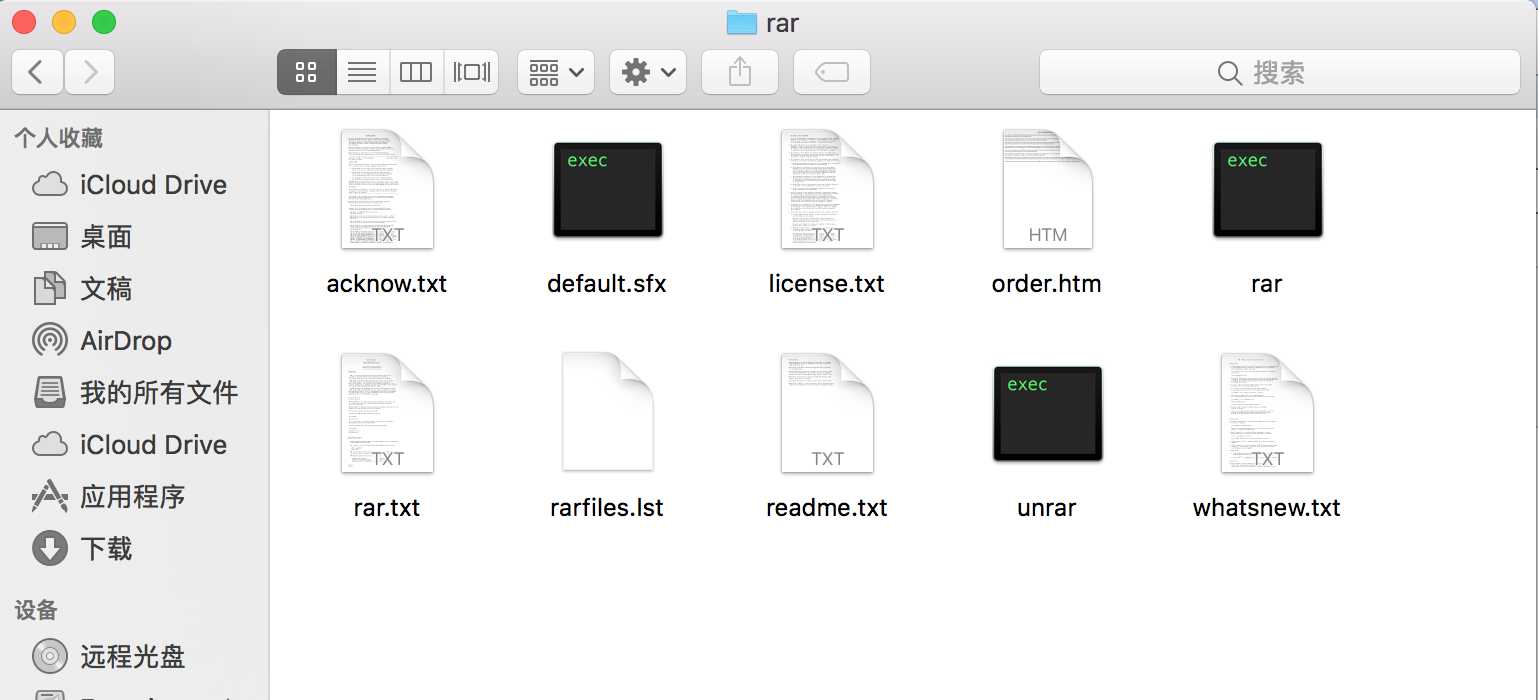Image resolution: width=1538 pixels, height=700 pixels.
Task: Click the whatsnew.txt file name
Action: 1267,508
